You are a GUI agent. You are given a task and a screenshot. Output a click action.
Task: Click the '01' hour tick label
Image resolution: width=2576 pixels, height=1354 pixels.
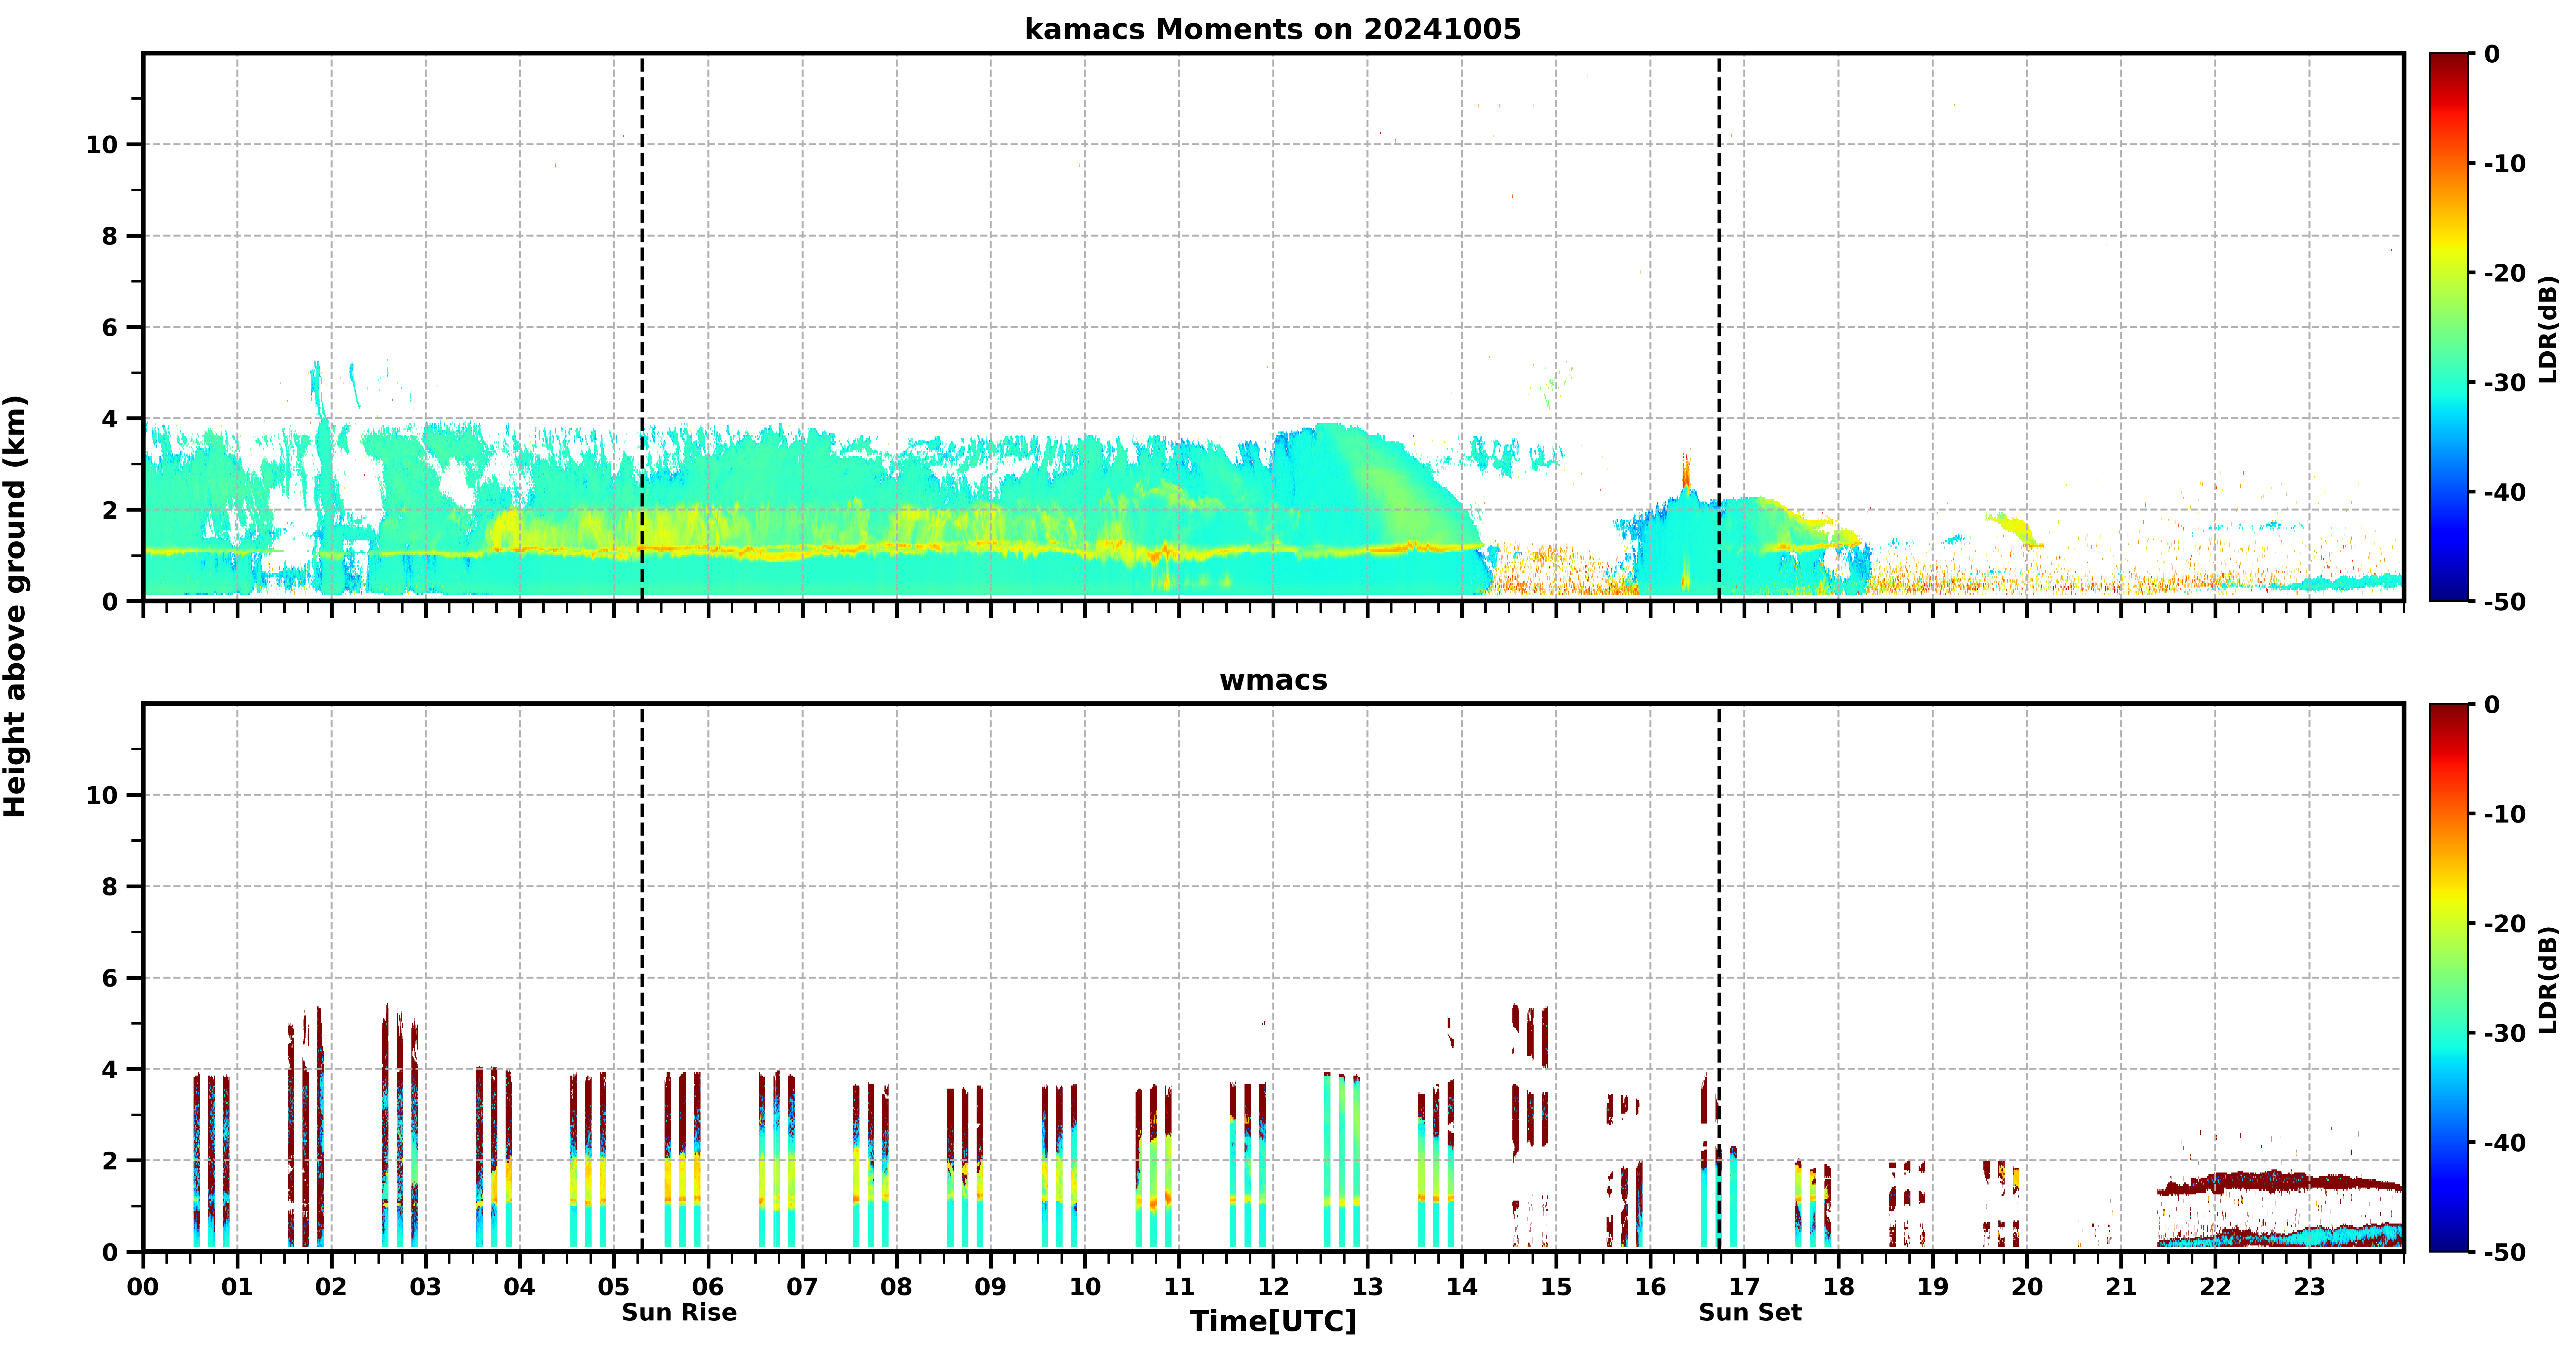[x=237, y=1287]
